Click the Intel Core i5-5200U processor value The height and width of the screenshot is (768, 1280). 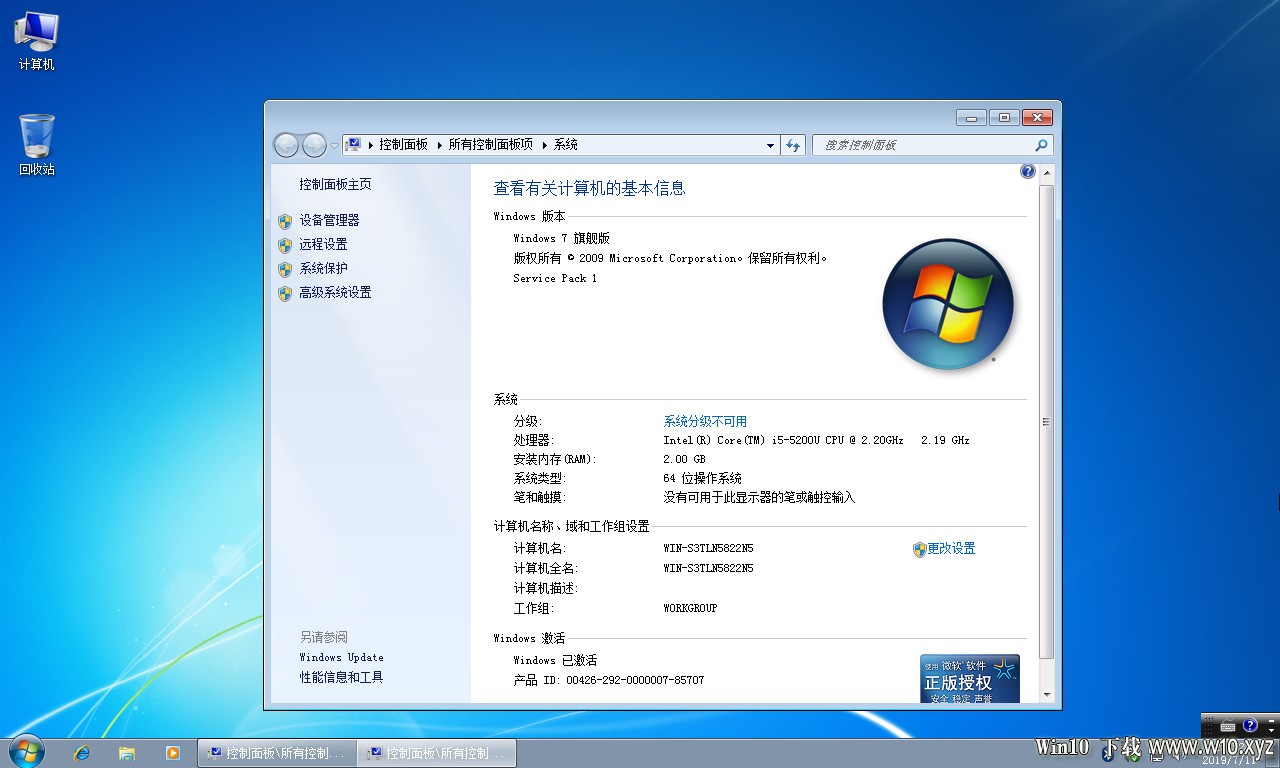(x=816, y=440)
